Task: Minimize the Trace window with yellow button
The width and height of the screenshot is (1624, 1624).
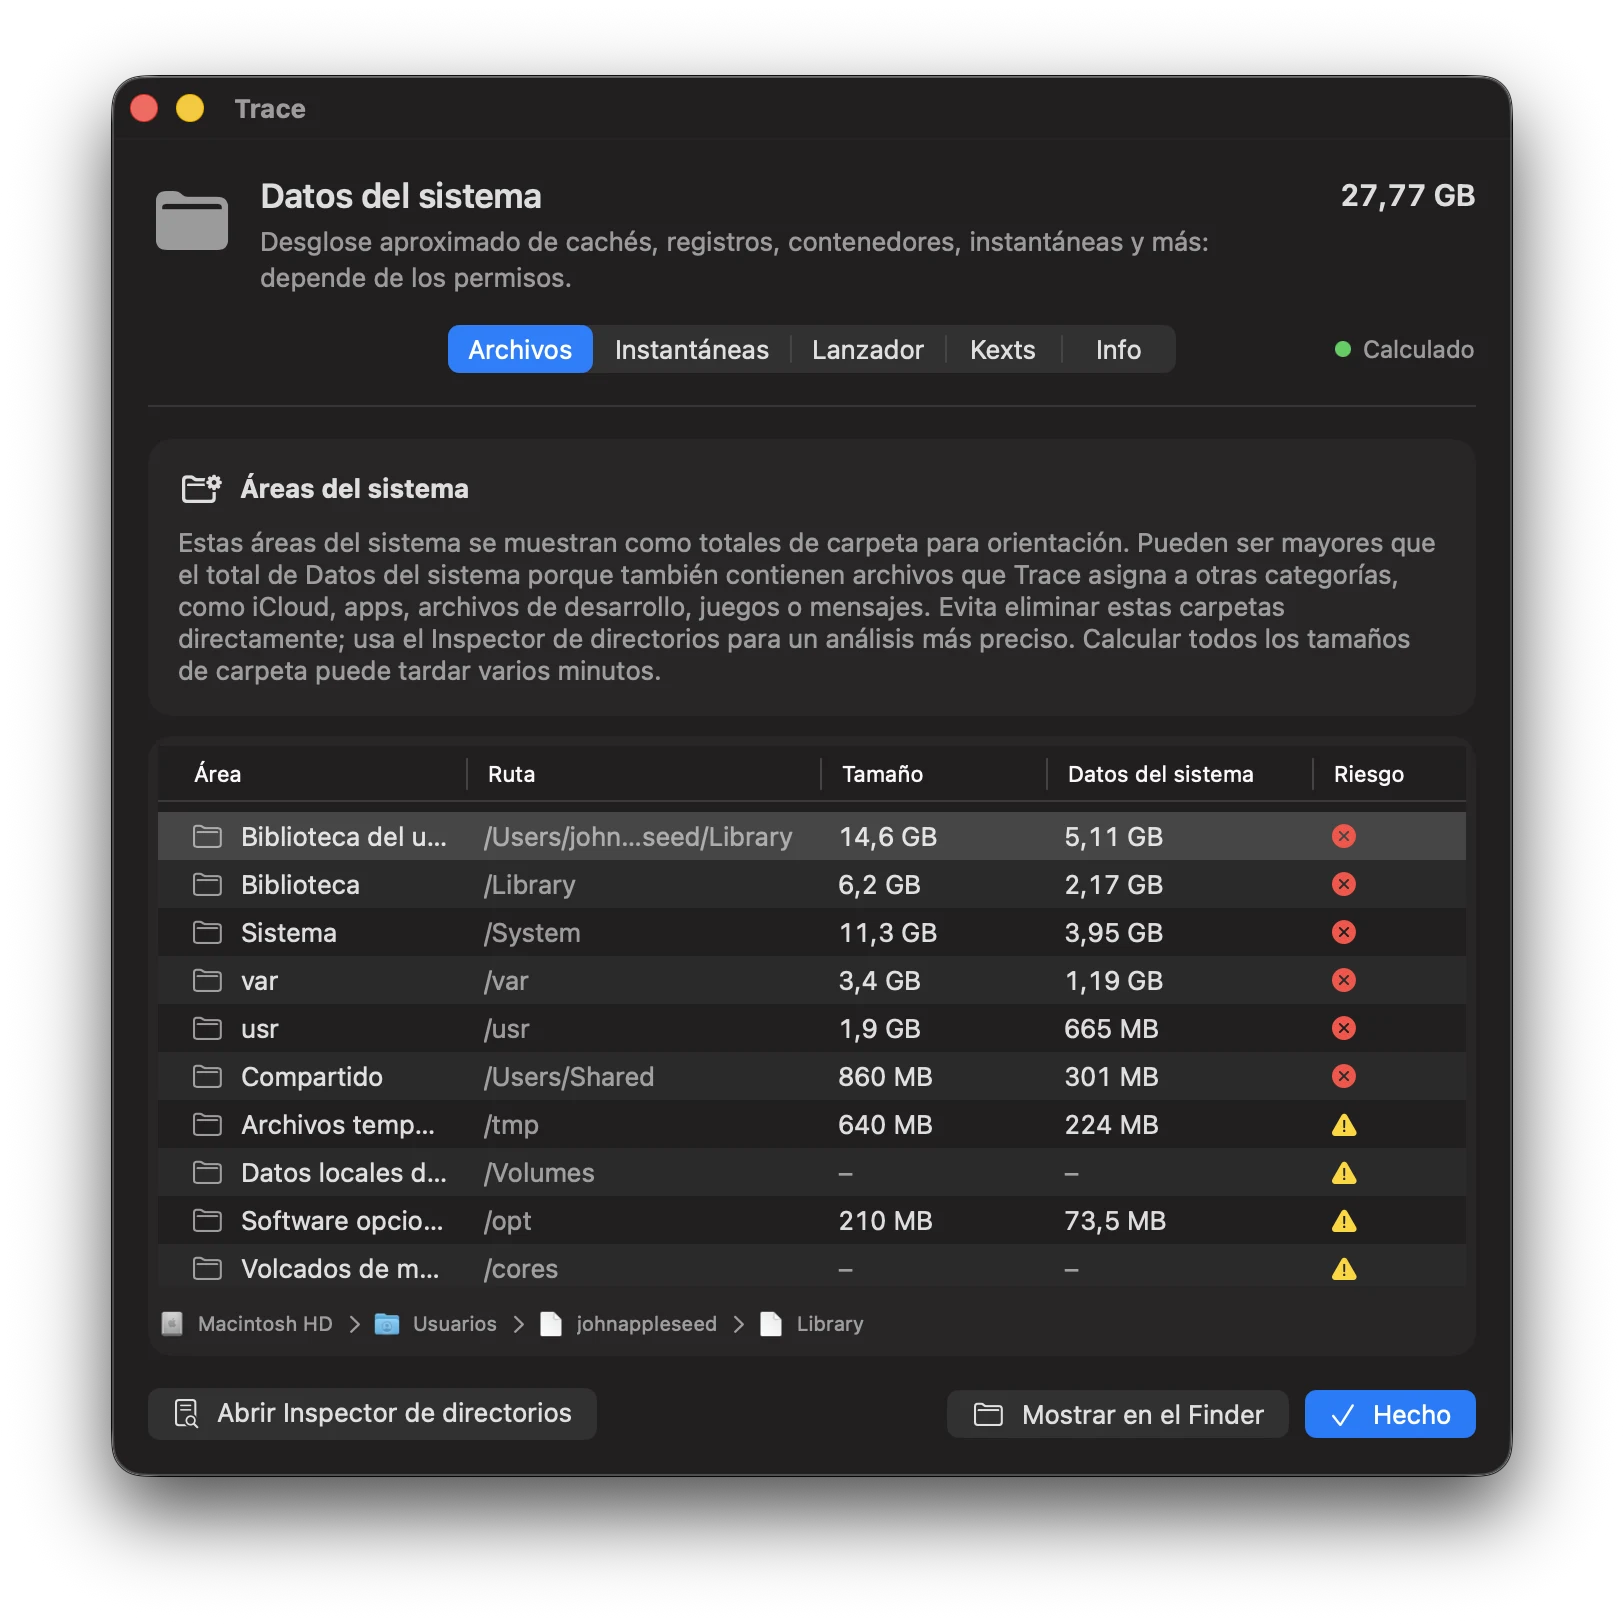Action: click(x=190, y=108)
